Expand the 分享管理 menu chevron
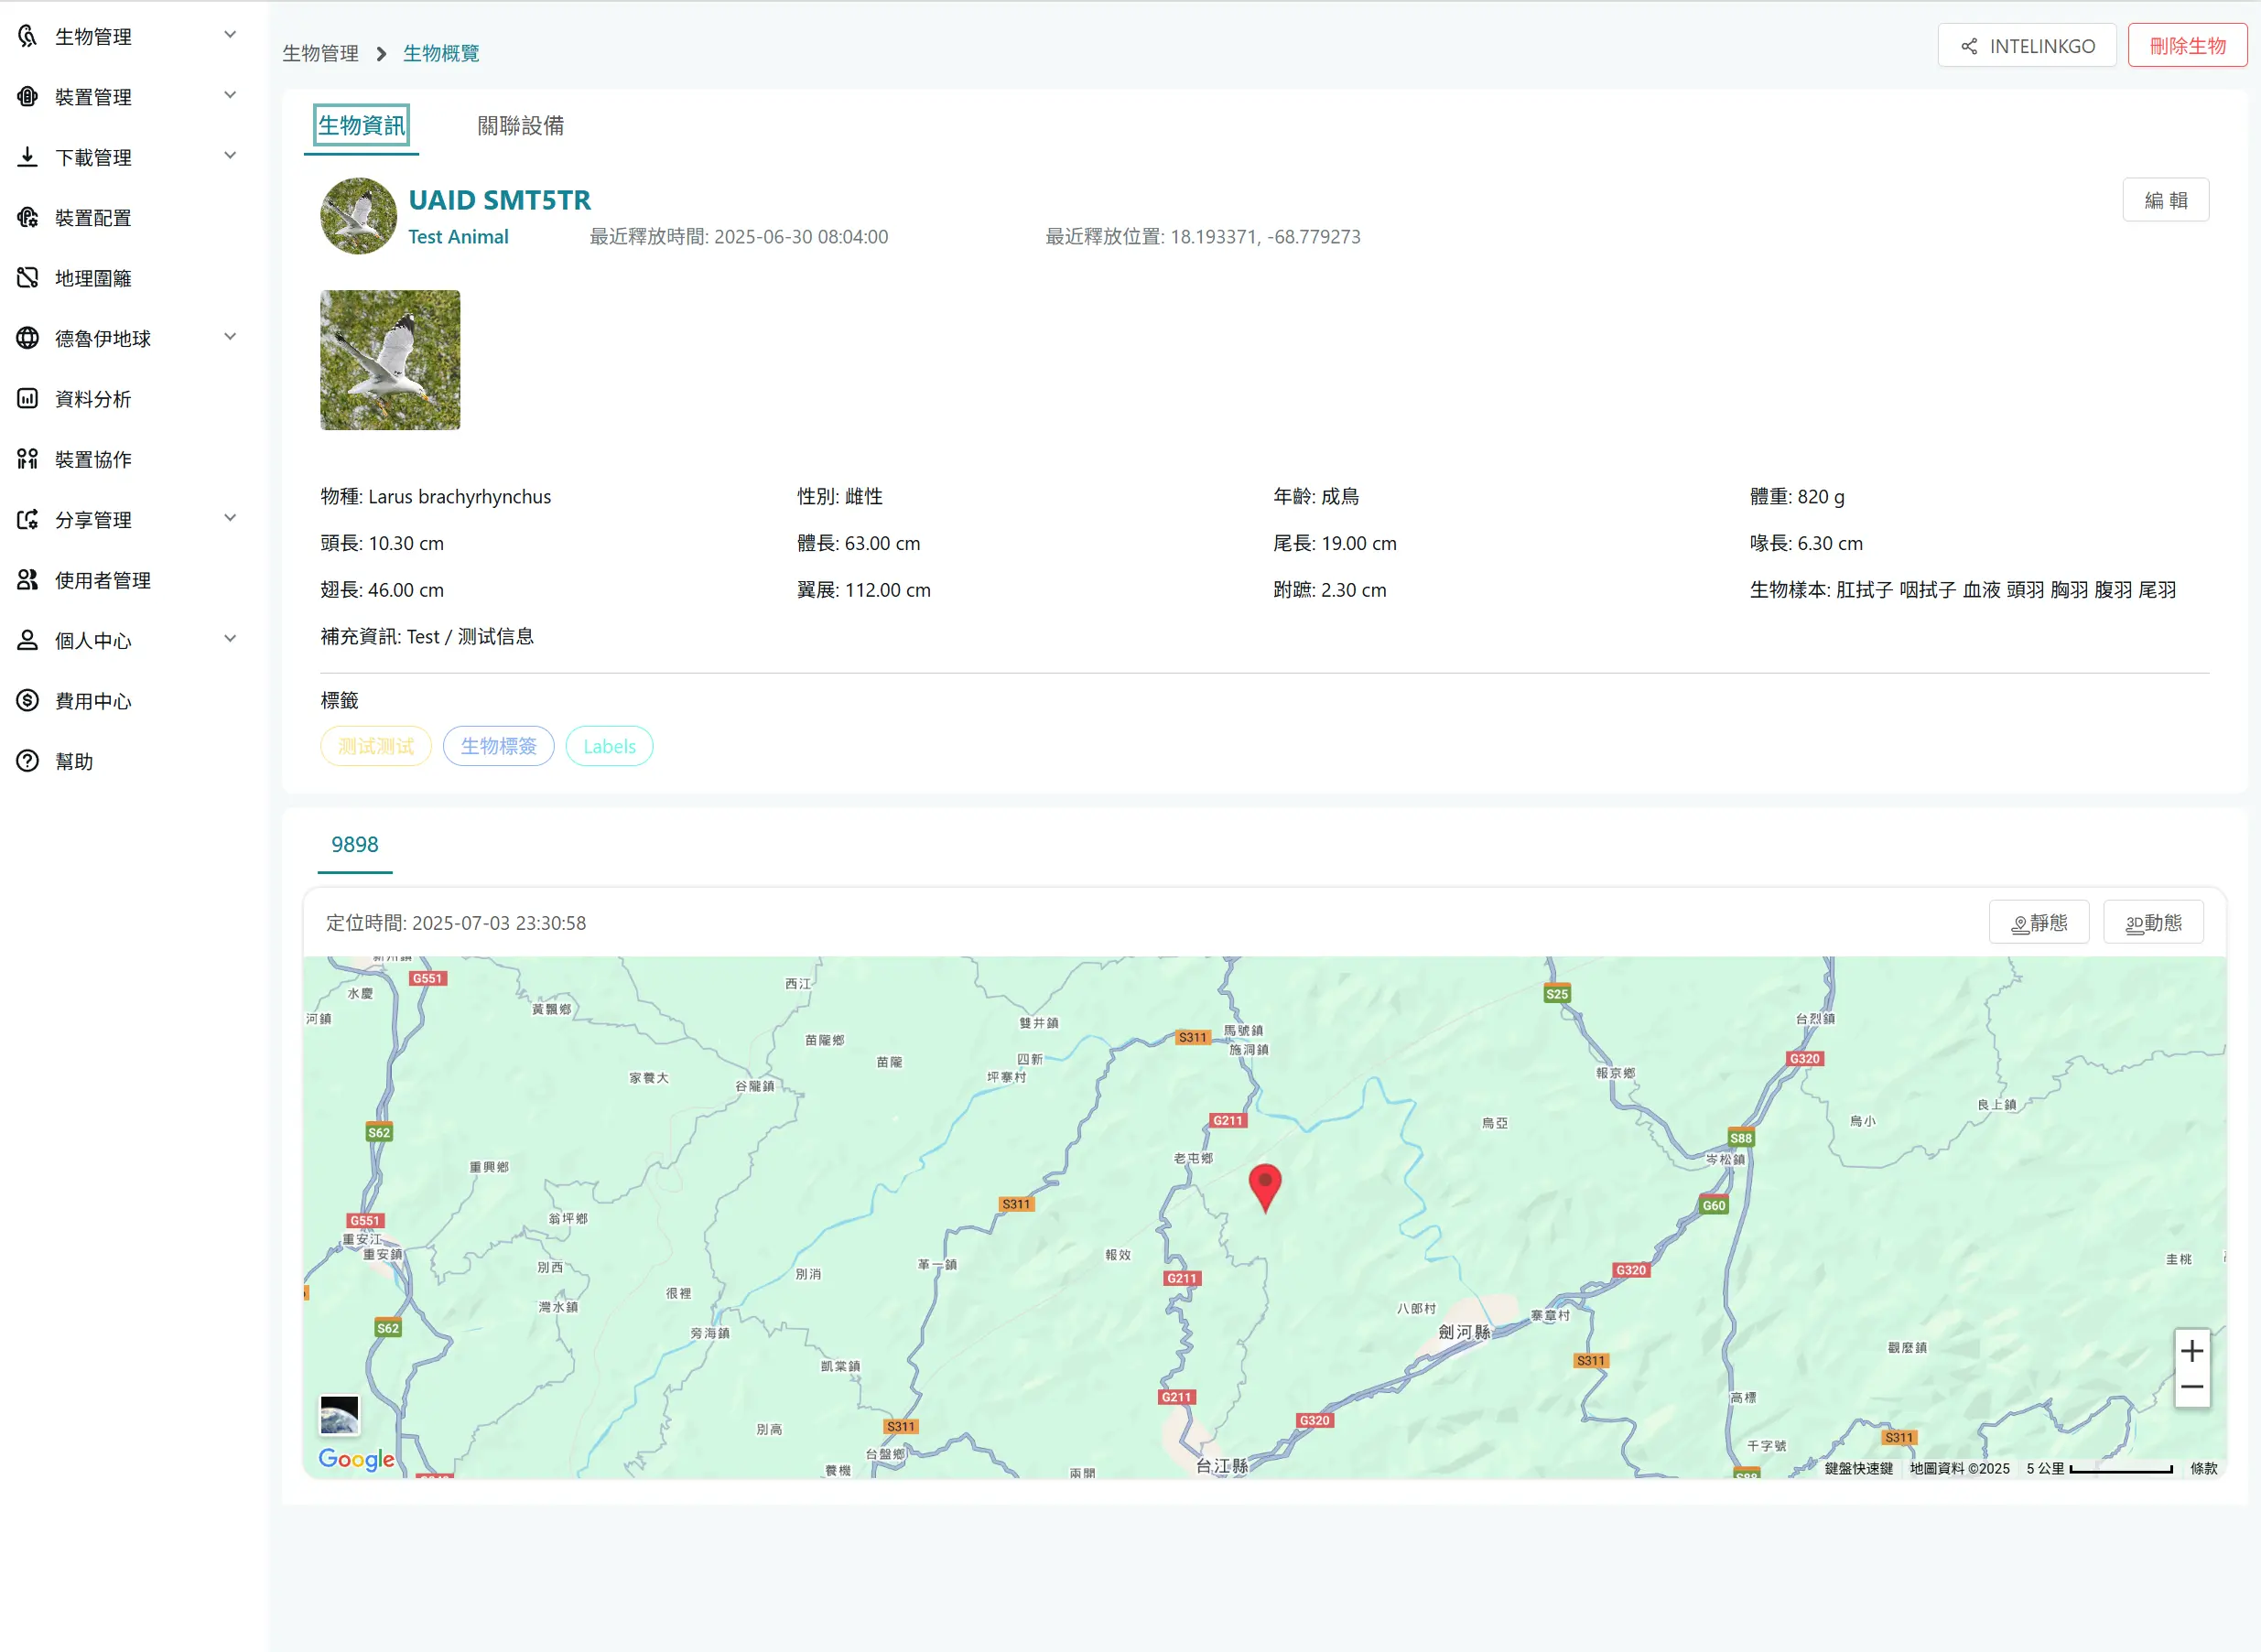Screen dimensions: 2261x1652 tap(230, 518)
